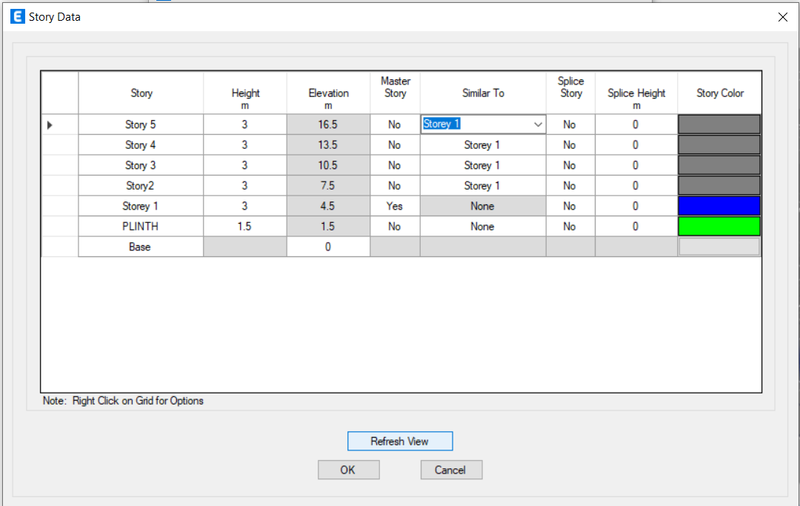This screenshot has height=506, width=800.
Task: Open the blue color swatch for Storey 1
Action: click(719, 206)
